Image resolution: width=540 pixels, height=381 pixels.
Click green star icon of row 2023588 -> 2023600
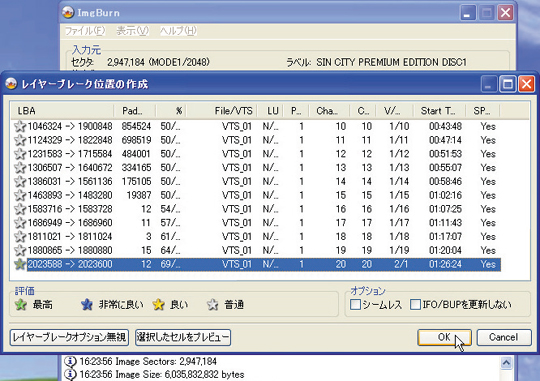tap(20, 264)
